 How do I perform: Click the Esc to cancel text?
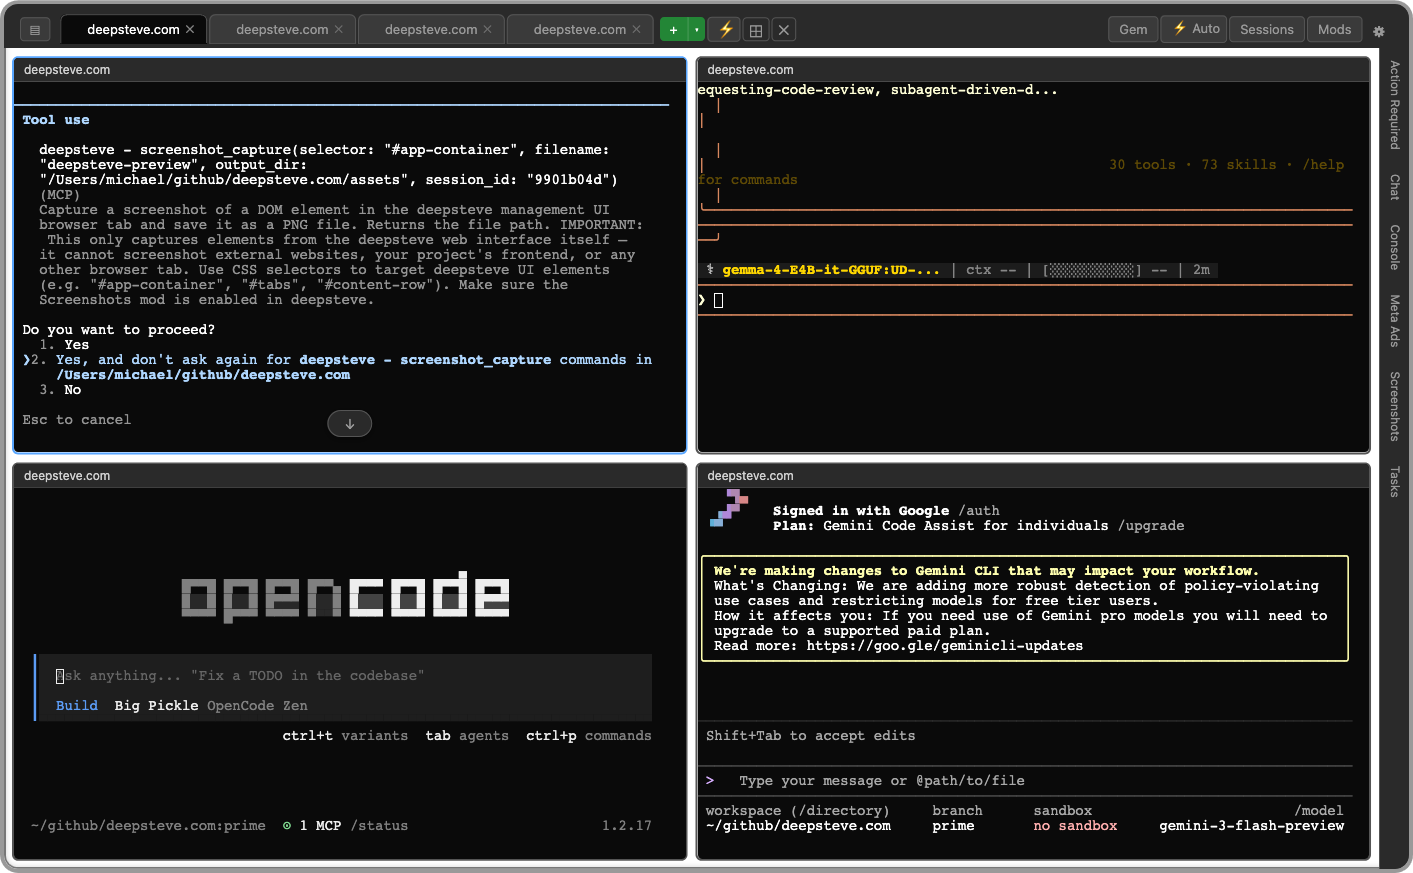77,420
